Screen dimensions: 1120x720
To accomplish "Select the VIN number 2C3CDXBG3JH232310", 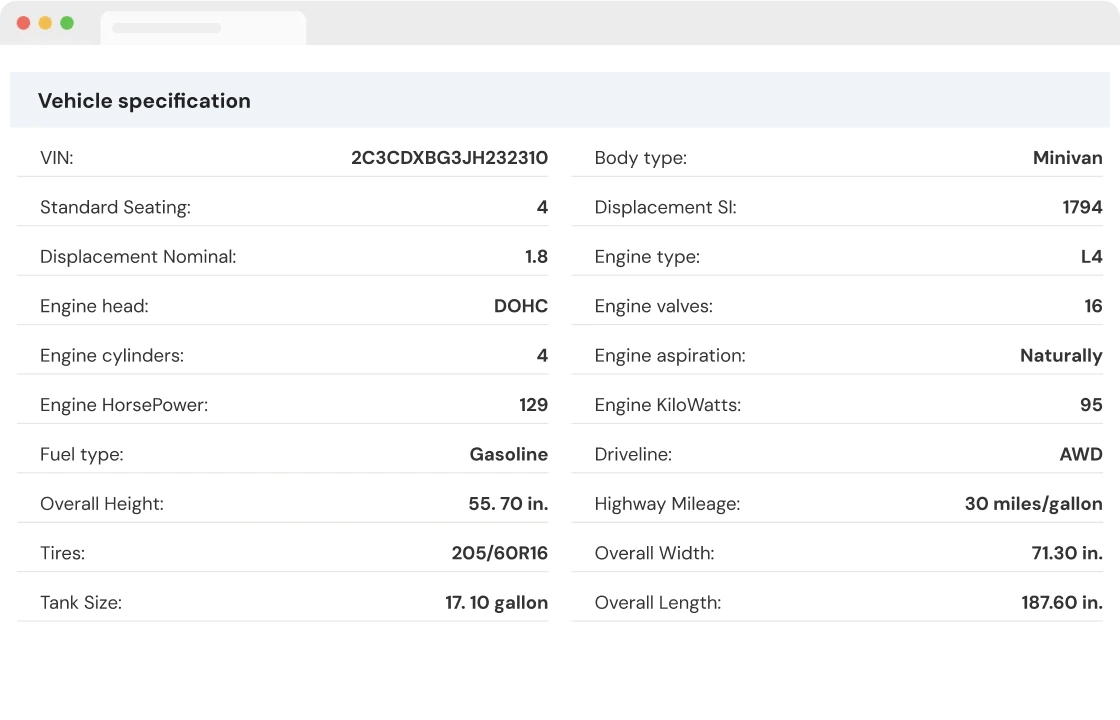I will click(x=449, y=158).
